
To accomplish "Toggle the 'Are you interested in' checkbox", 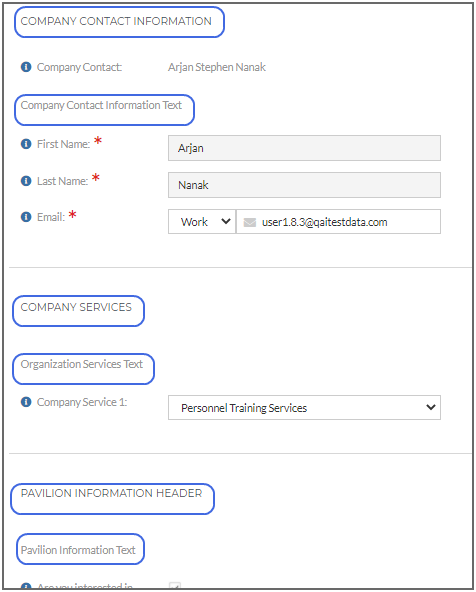I will click(x=175, y=586).
